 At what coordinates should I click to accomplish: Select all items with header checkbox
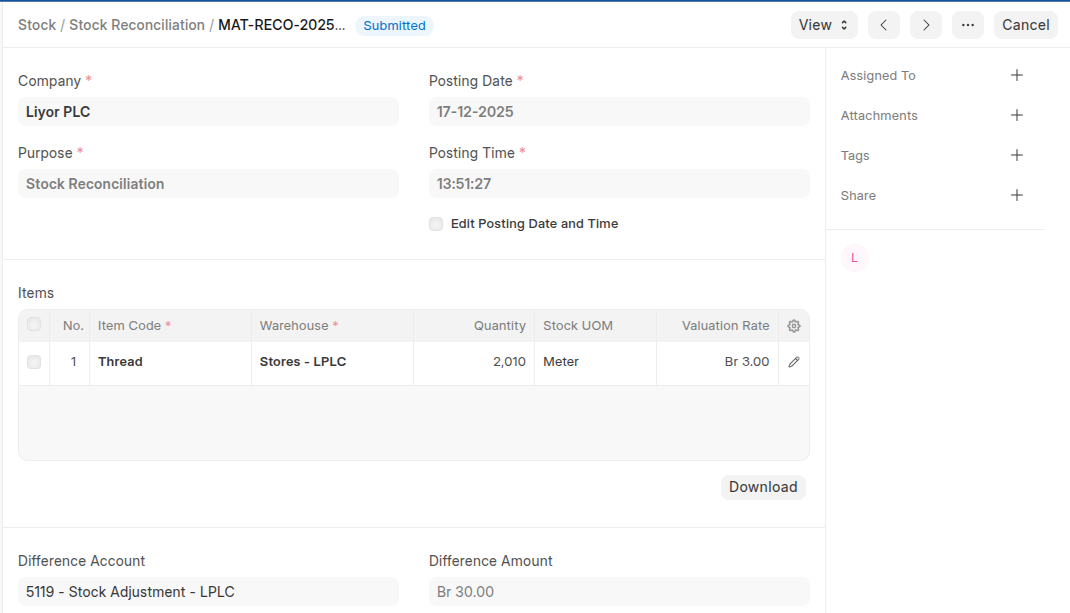pos(34,325)
